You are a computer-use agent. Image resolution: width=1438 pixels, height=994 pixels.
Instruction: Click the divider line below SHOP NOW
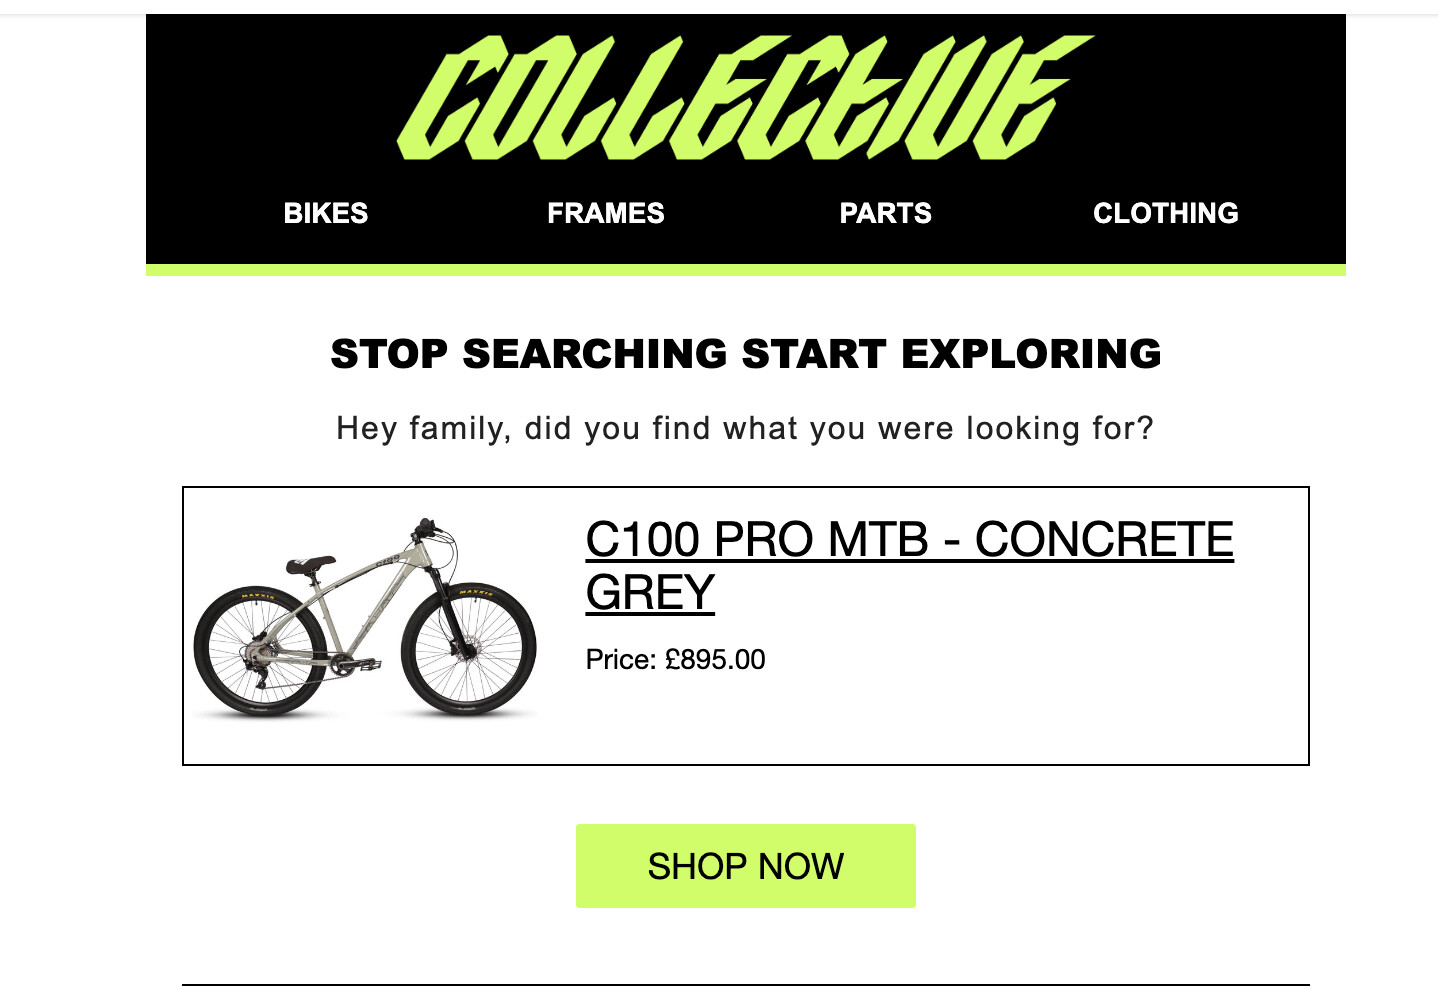click(x=746, y=985)
